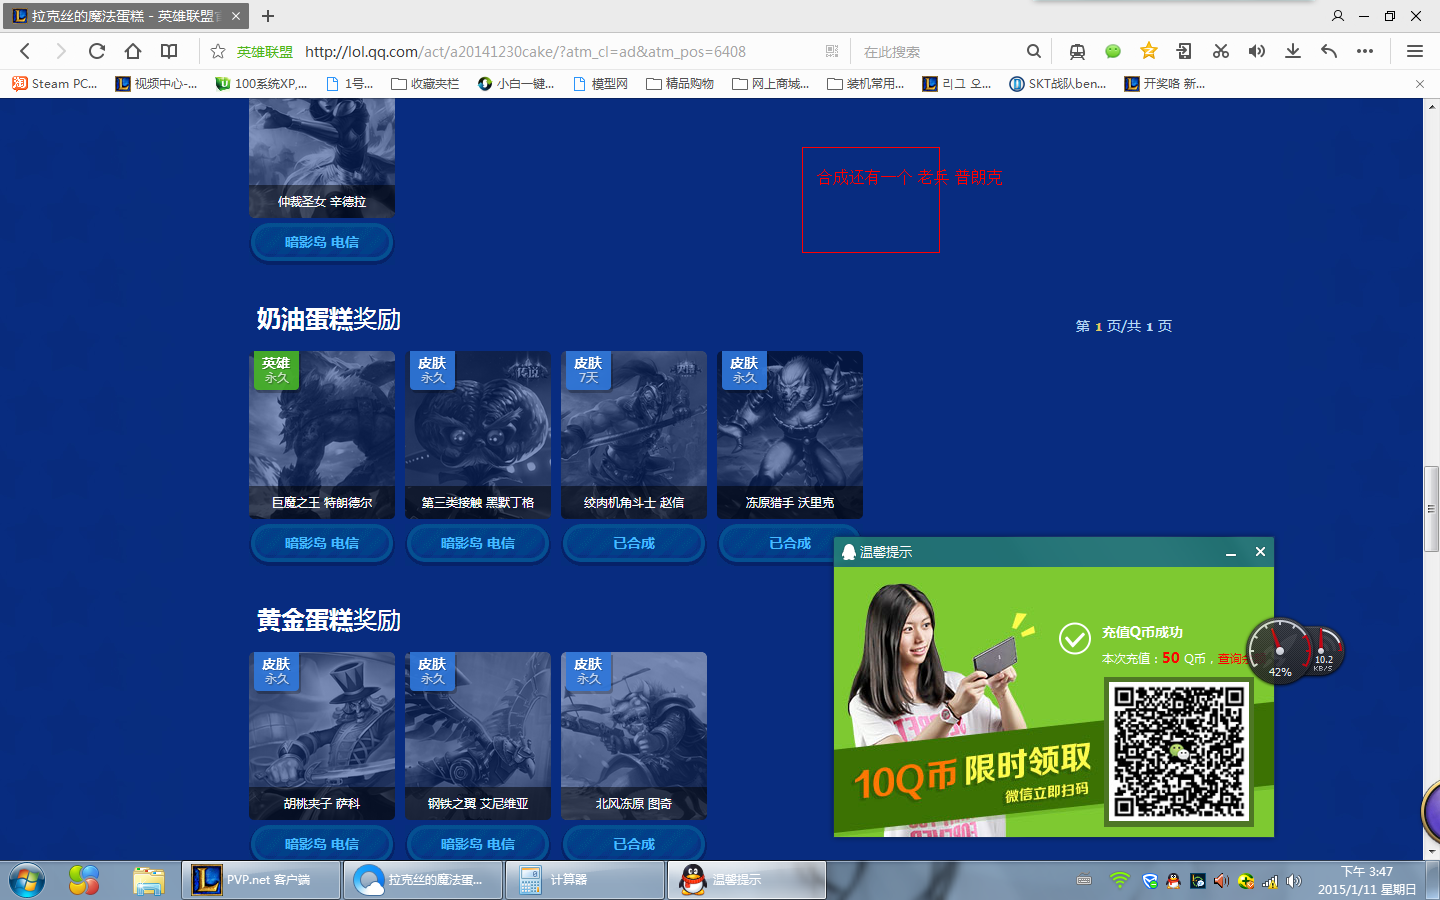Reload the current page

point(97,51)
